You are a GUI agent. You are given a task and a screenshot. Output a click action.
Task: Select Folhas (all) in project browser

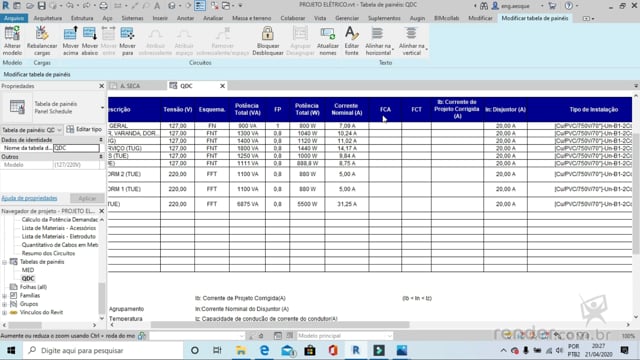(33, 287)
